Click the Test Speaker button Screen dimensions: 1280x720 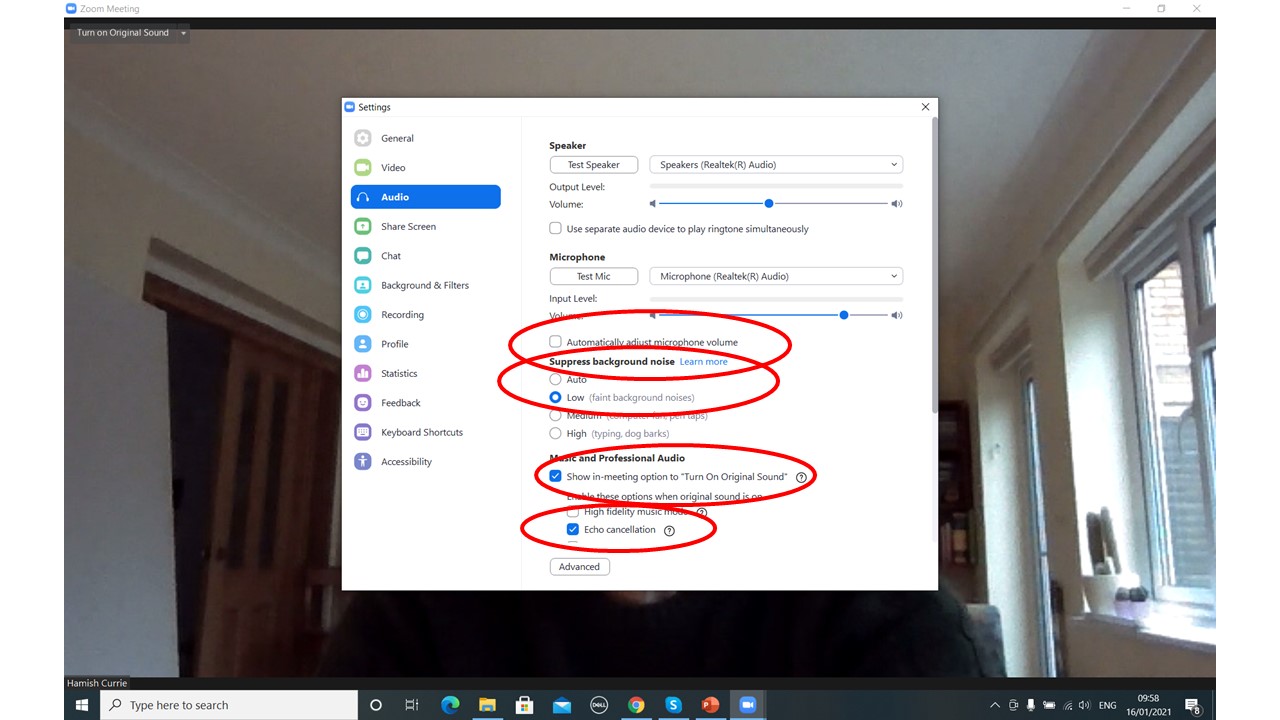click(594, 165)
